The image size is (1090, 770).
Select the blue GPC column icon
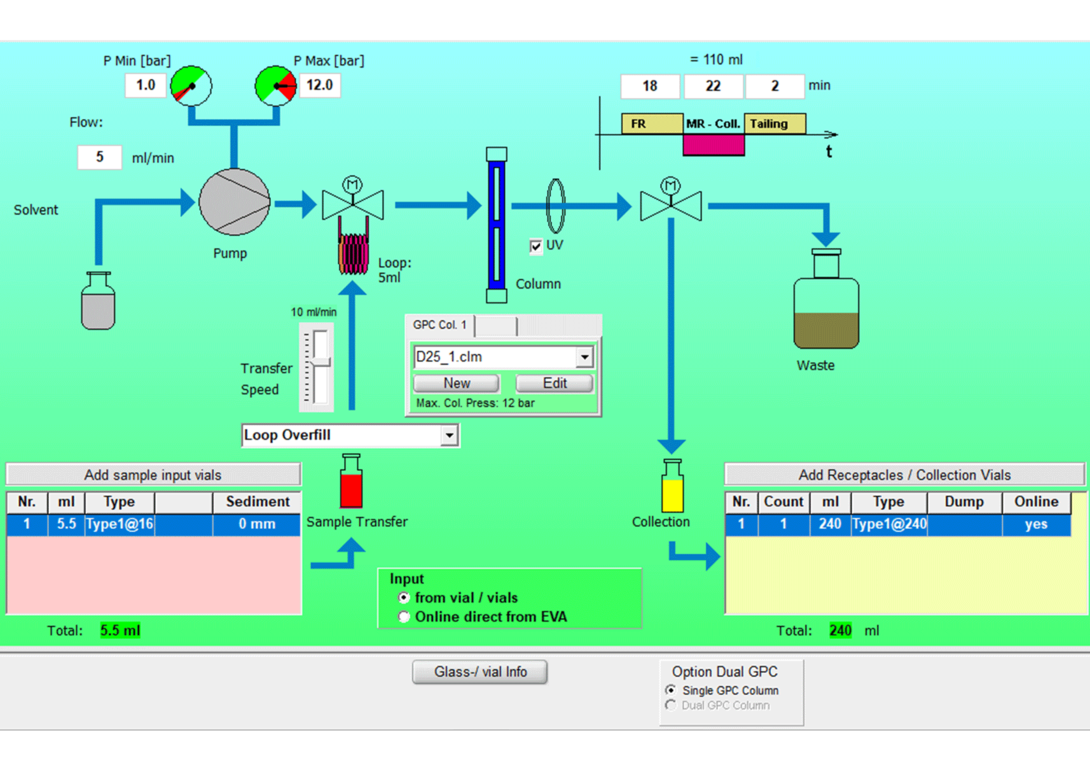click(x=496, y=225)
